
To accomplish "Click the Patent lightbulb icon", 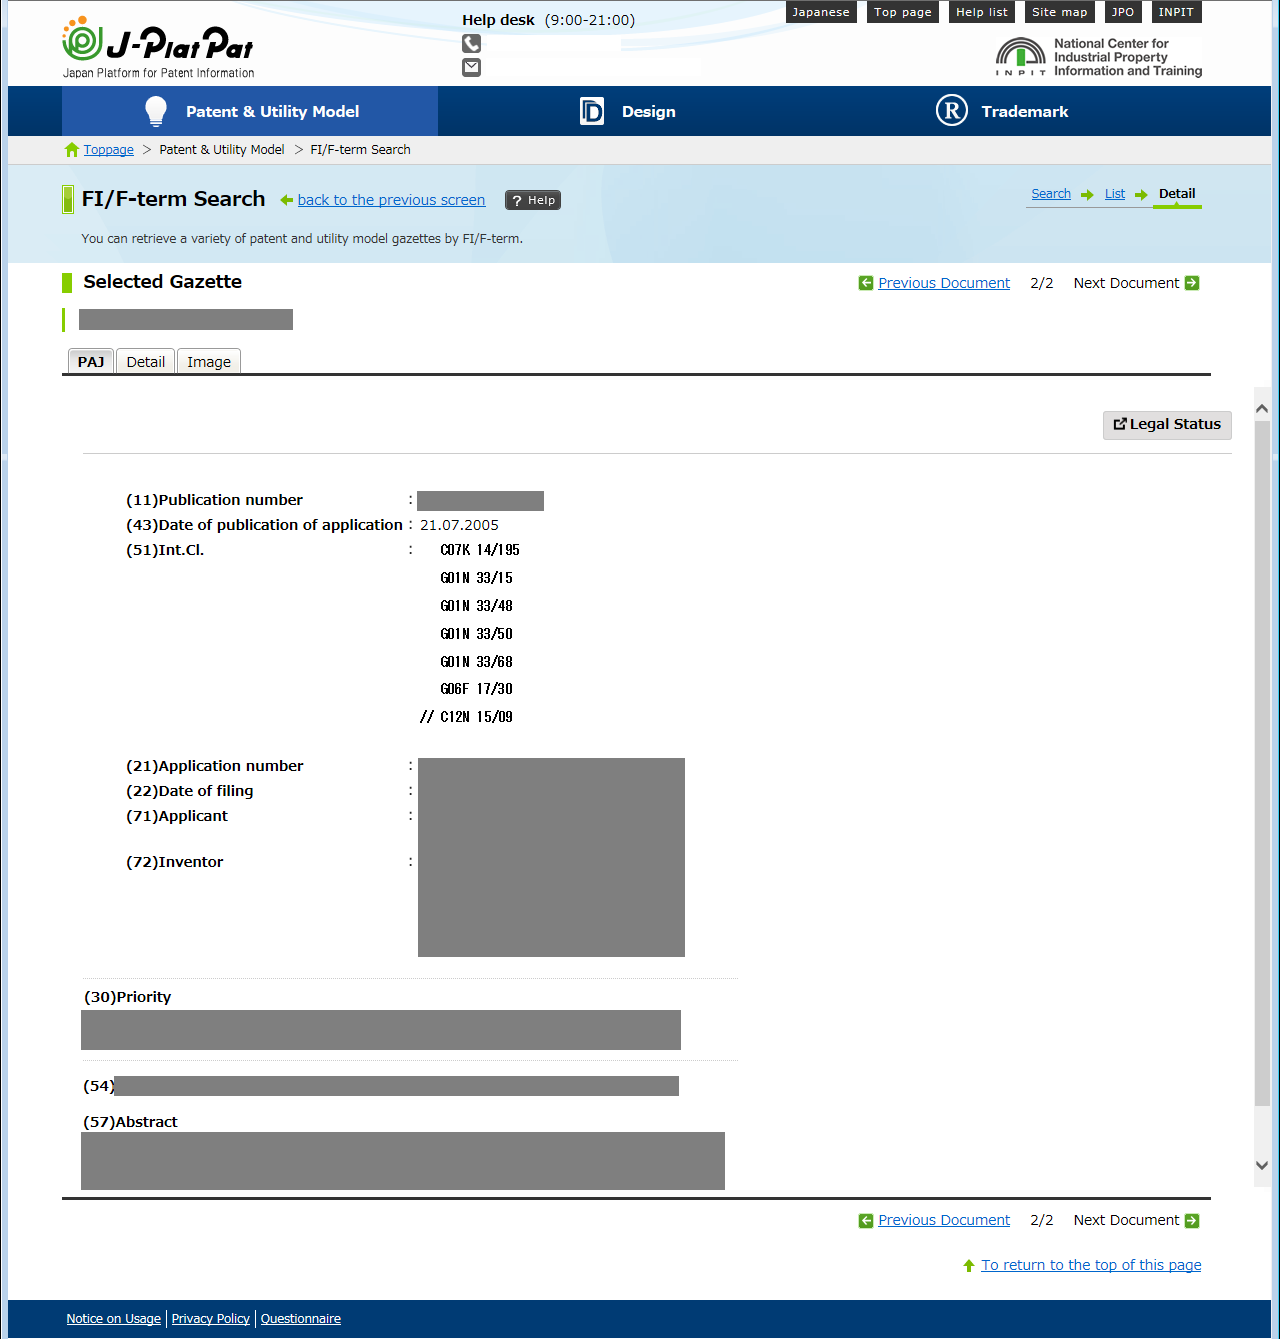I will (x=156, y=111).
